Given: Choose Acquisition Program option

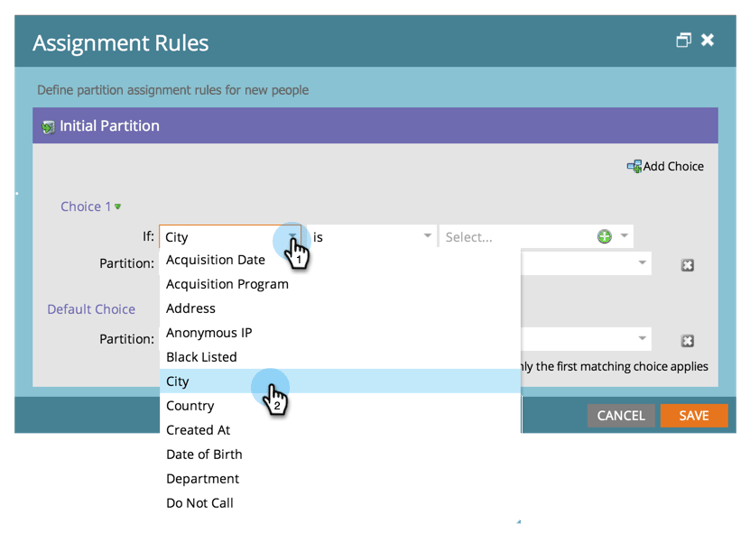Looking at the screenshot, I should (227, 284).
